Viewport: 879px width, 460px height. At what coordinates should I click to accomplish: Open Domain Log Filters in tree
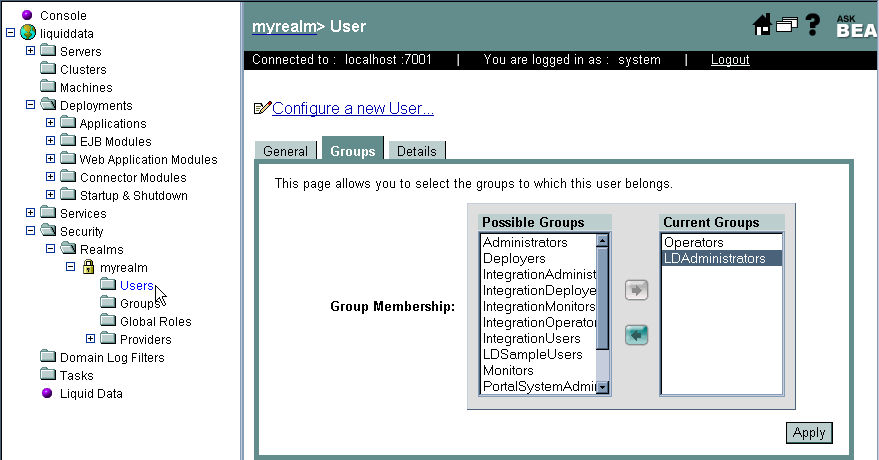coord(112,357)
